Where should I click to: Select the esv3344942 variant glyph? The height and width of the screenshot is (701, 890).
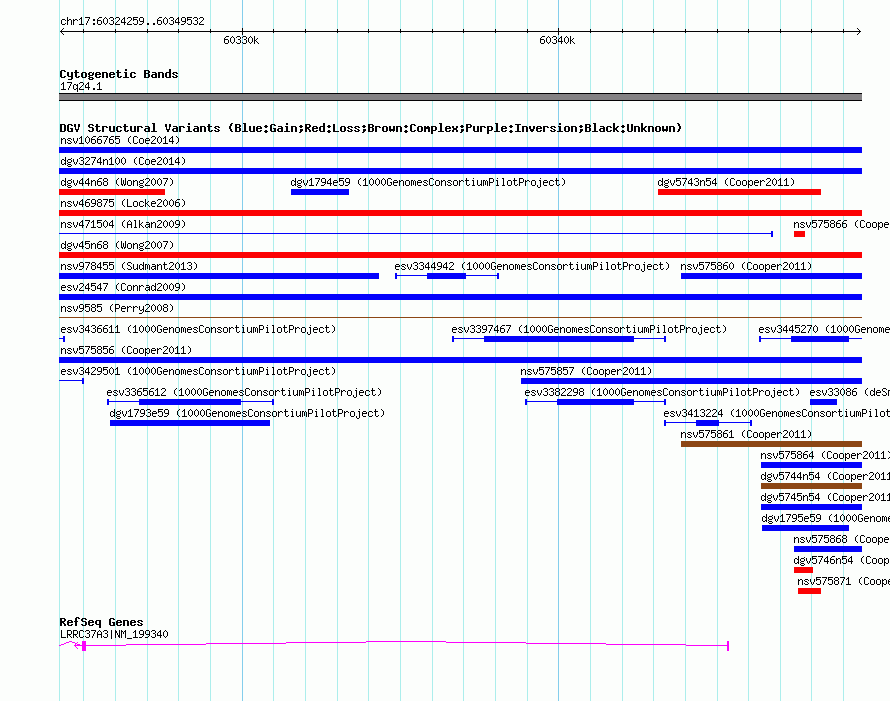coord(447,276)
